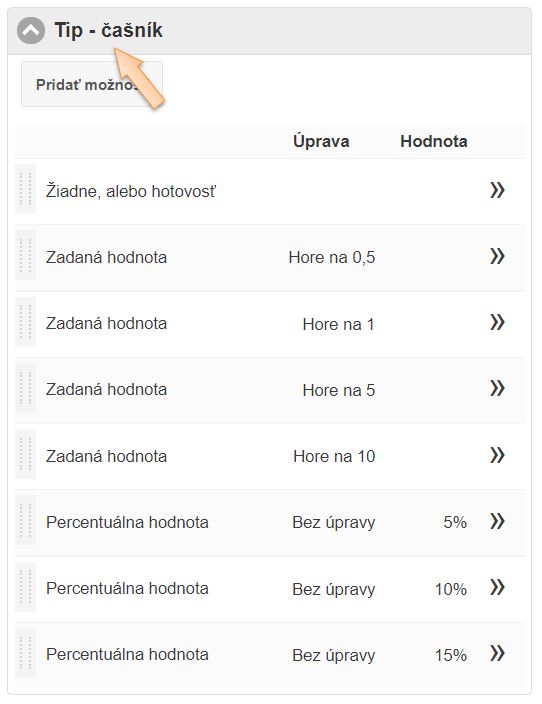Click the Úprava column header
This screenshot has width=542, height=704.
(321, 141)
